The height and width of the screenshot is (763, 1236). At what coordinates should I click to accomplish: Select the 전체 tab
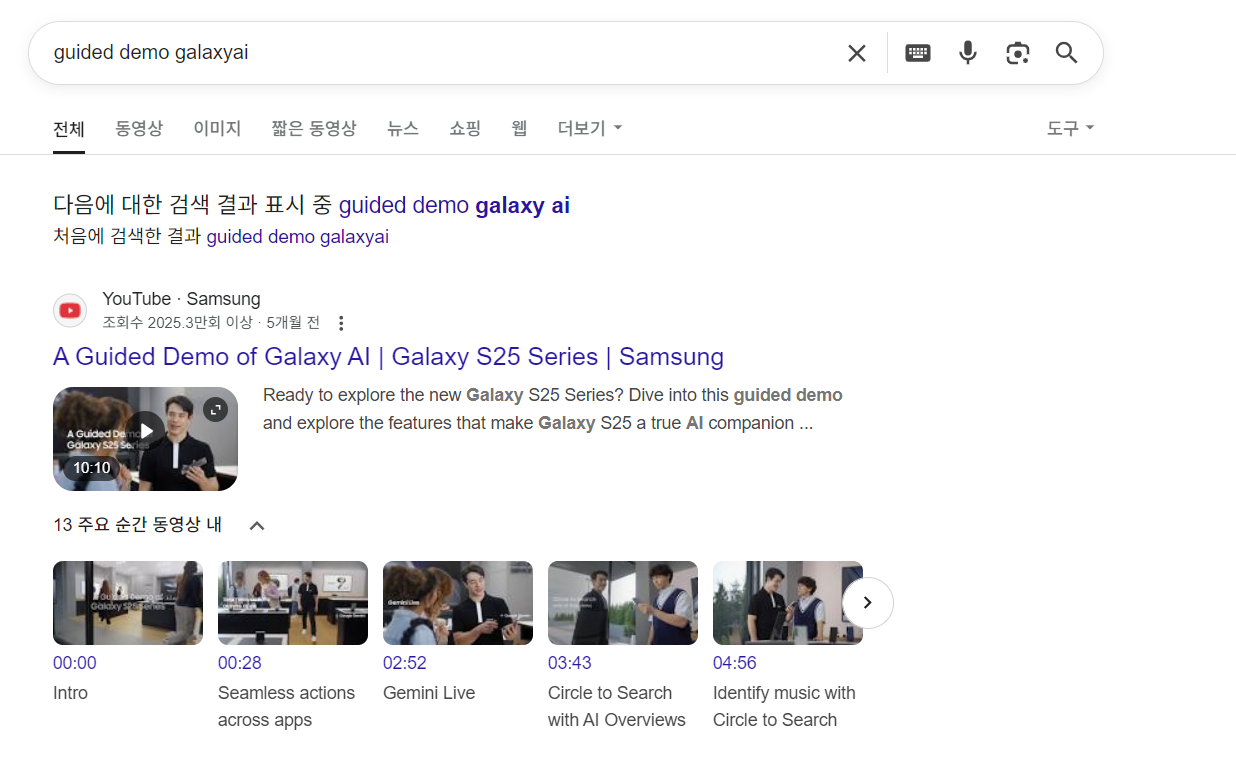pos(69,128)
